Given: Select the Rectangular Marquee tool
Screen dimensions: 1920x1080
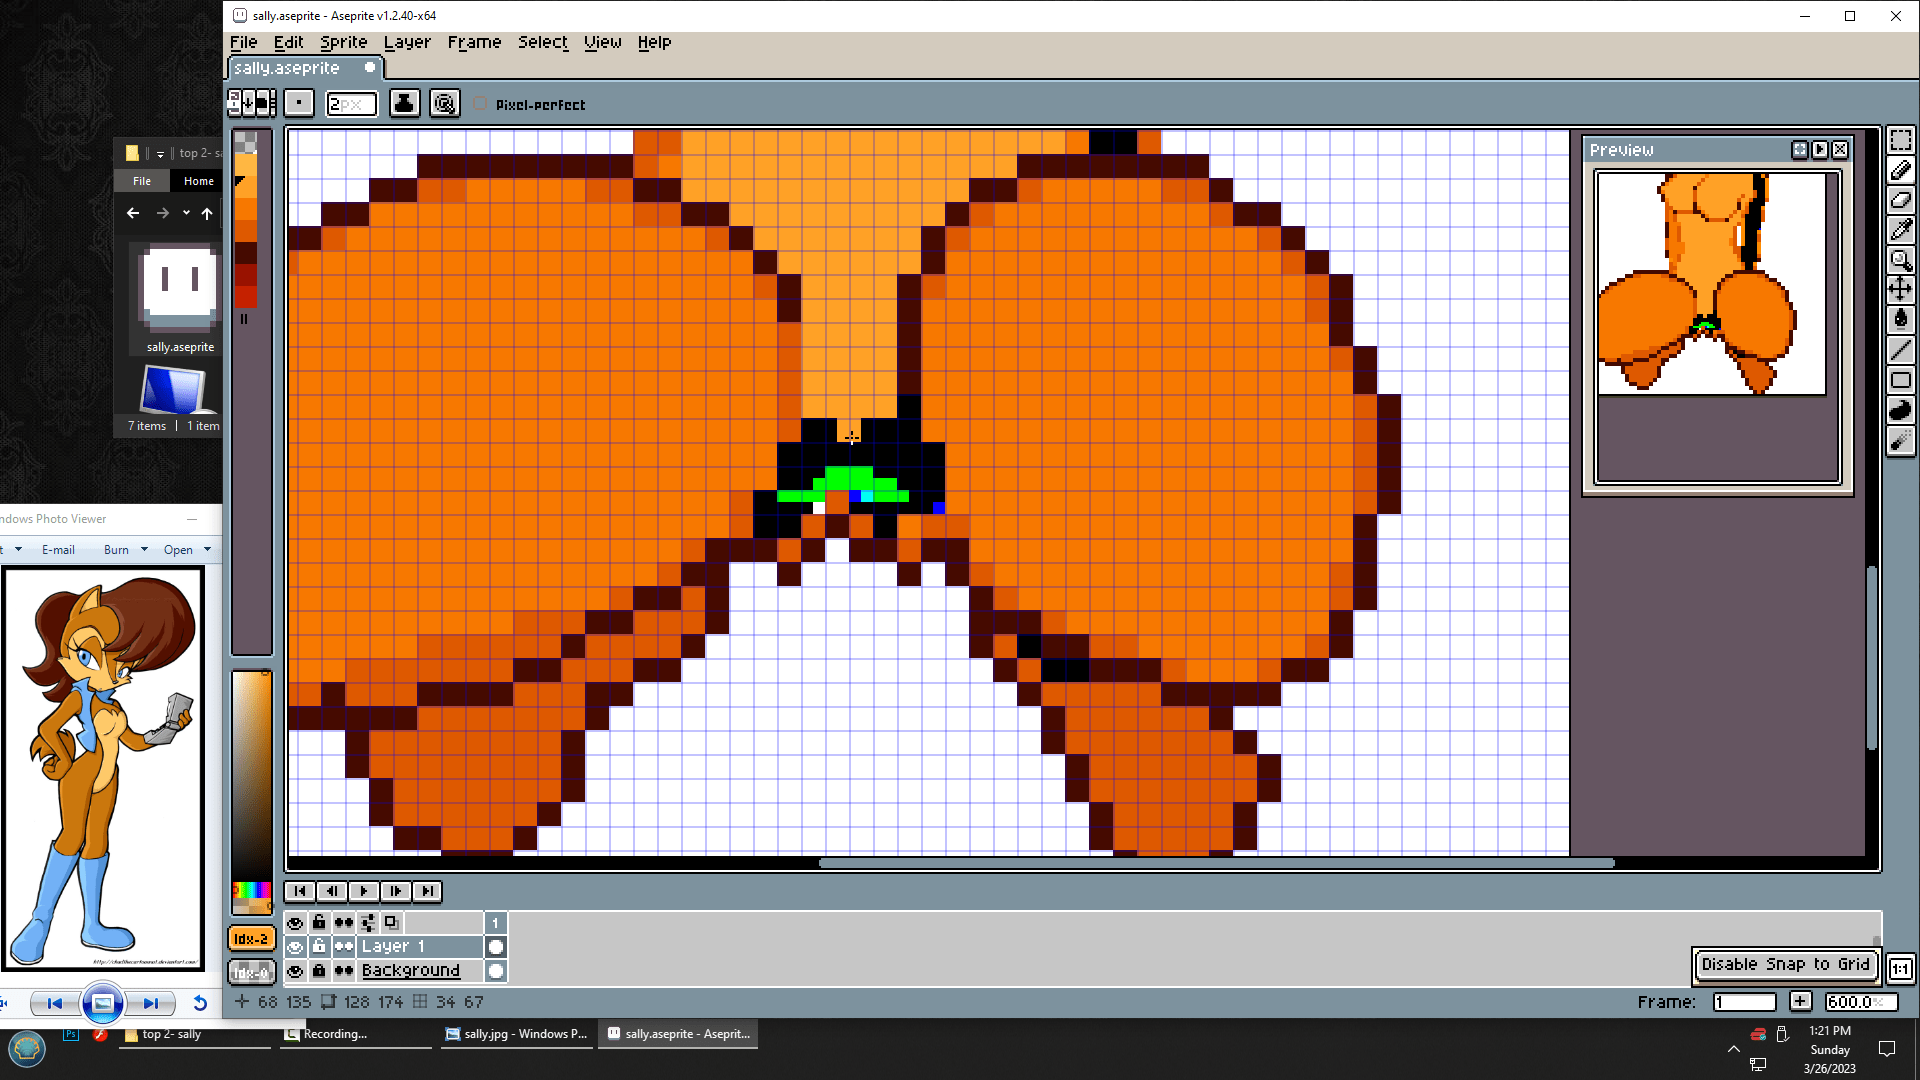Looking at the screenshot, I should point(1900,140).
